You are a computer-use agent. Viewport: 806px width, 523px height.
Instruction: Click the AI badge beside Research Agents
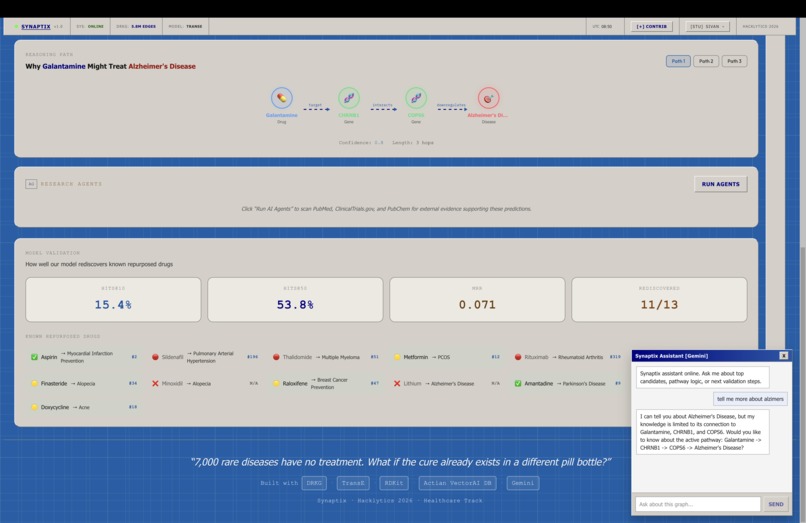pyautogui.click(x=31, y=184)
